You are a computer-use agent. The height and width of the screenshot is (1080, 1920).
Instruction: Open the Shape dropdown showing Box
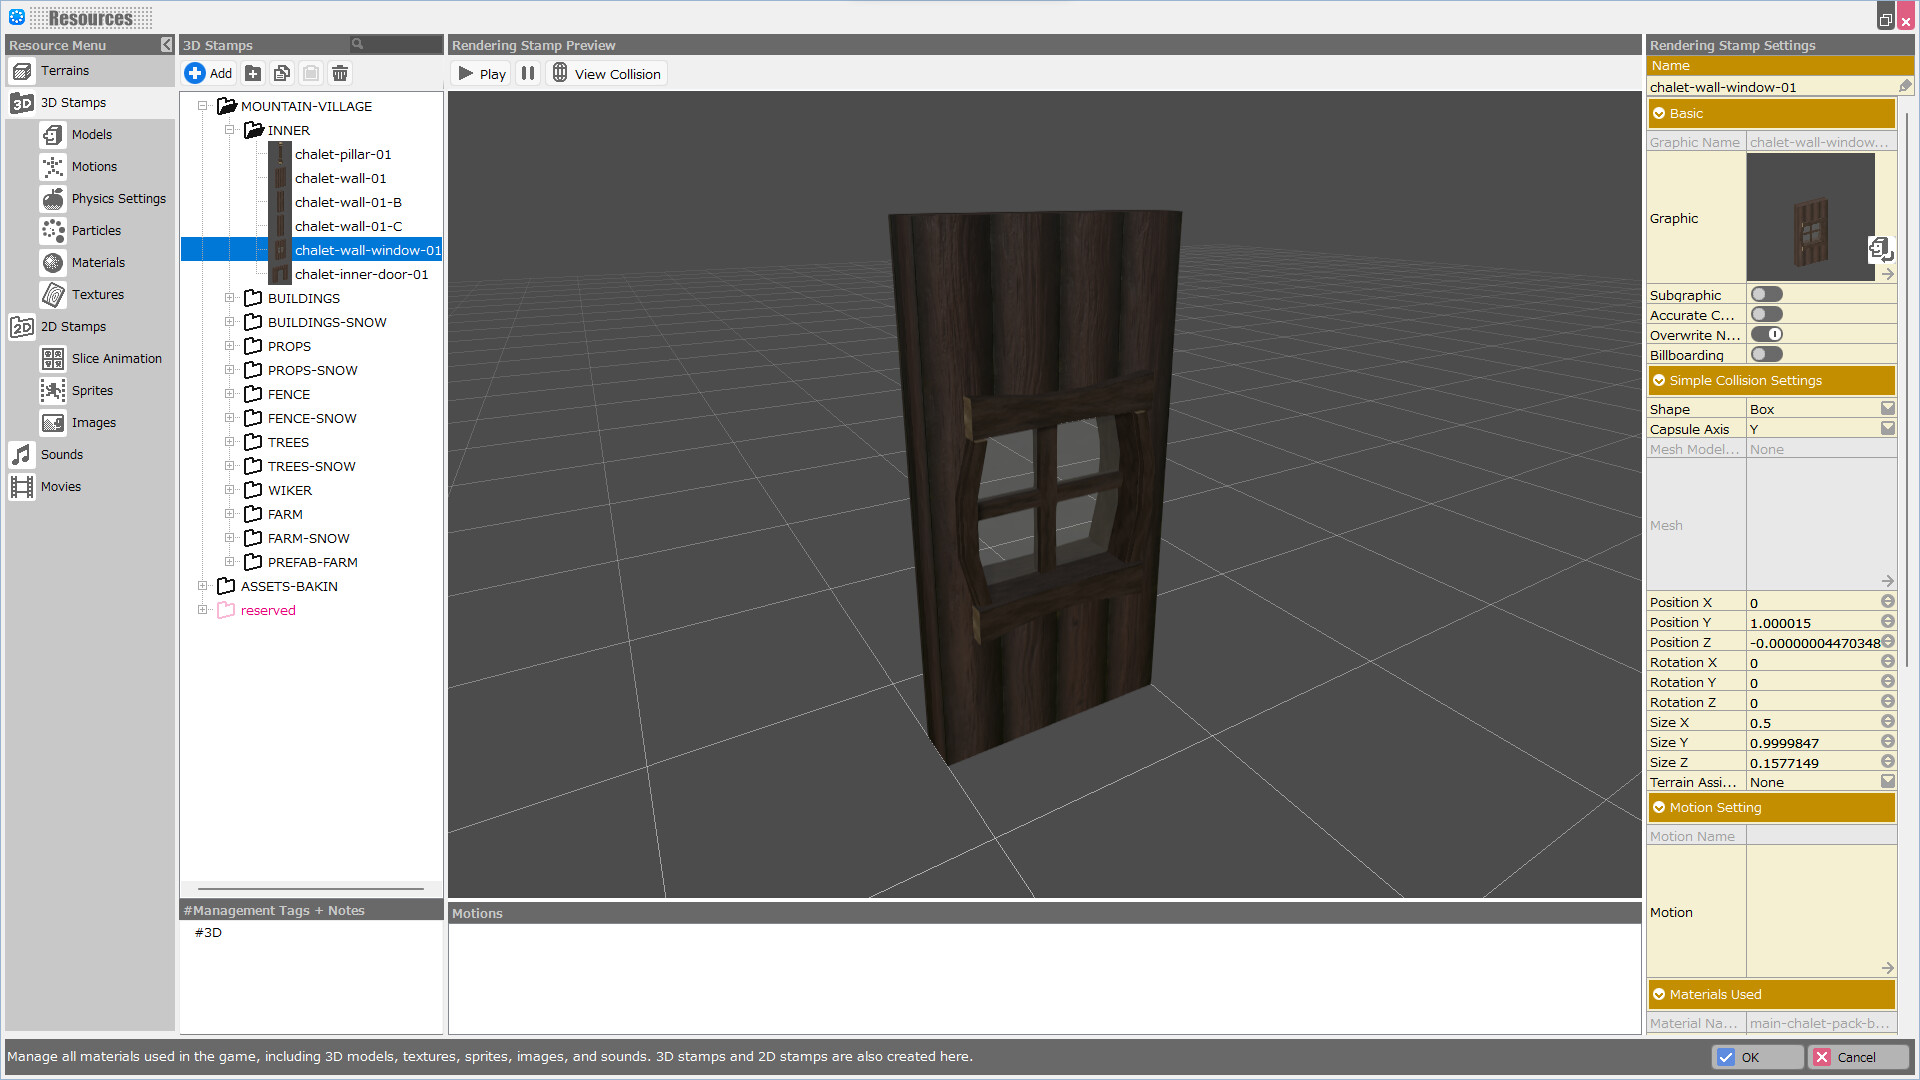[1888, 408]
